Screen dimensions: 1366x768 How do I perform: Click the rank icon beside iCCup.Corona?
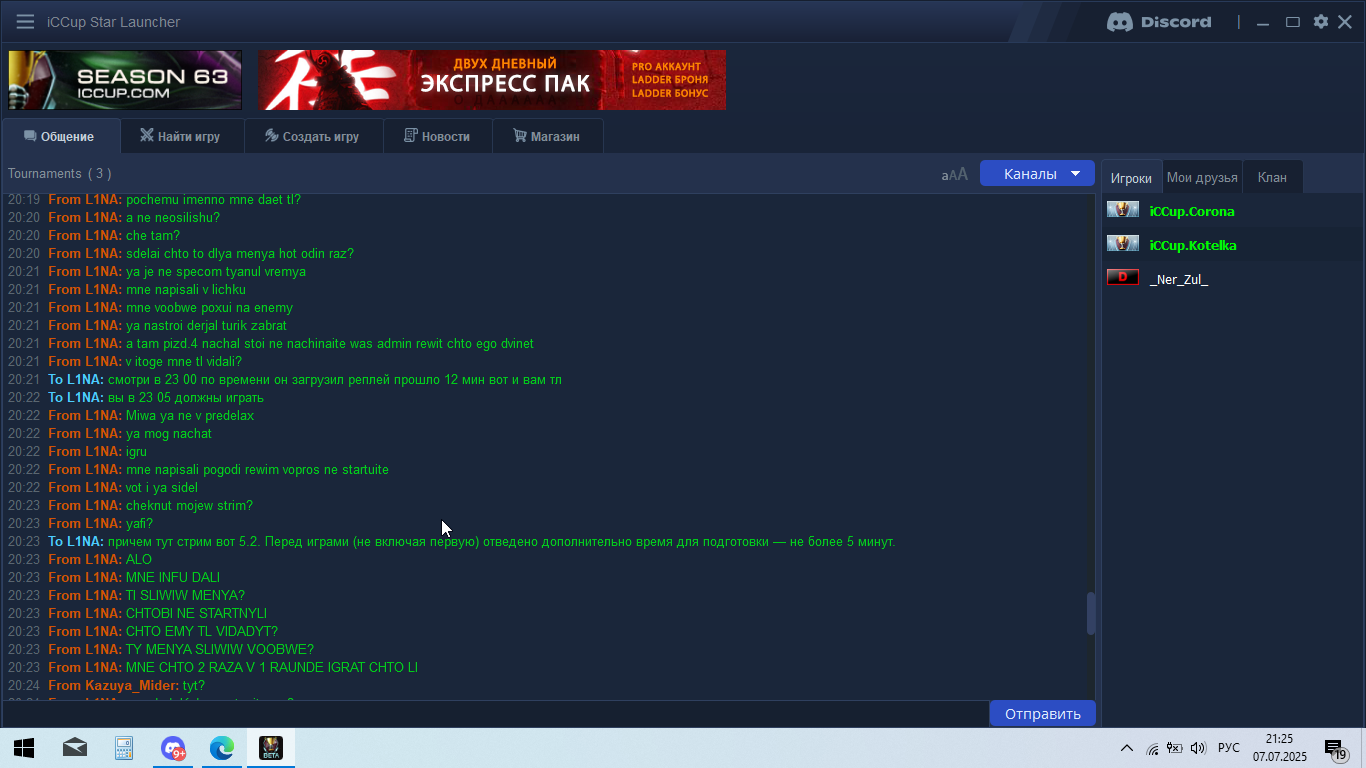(x=1123, y=210)
